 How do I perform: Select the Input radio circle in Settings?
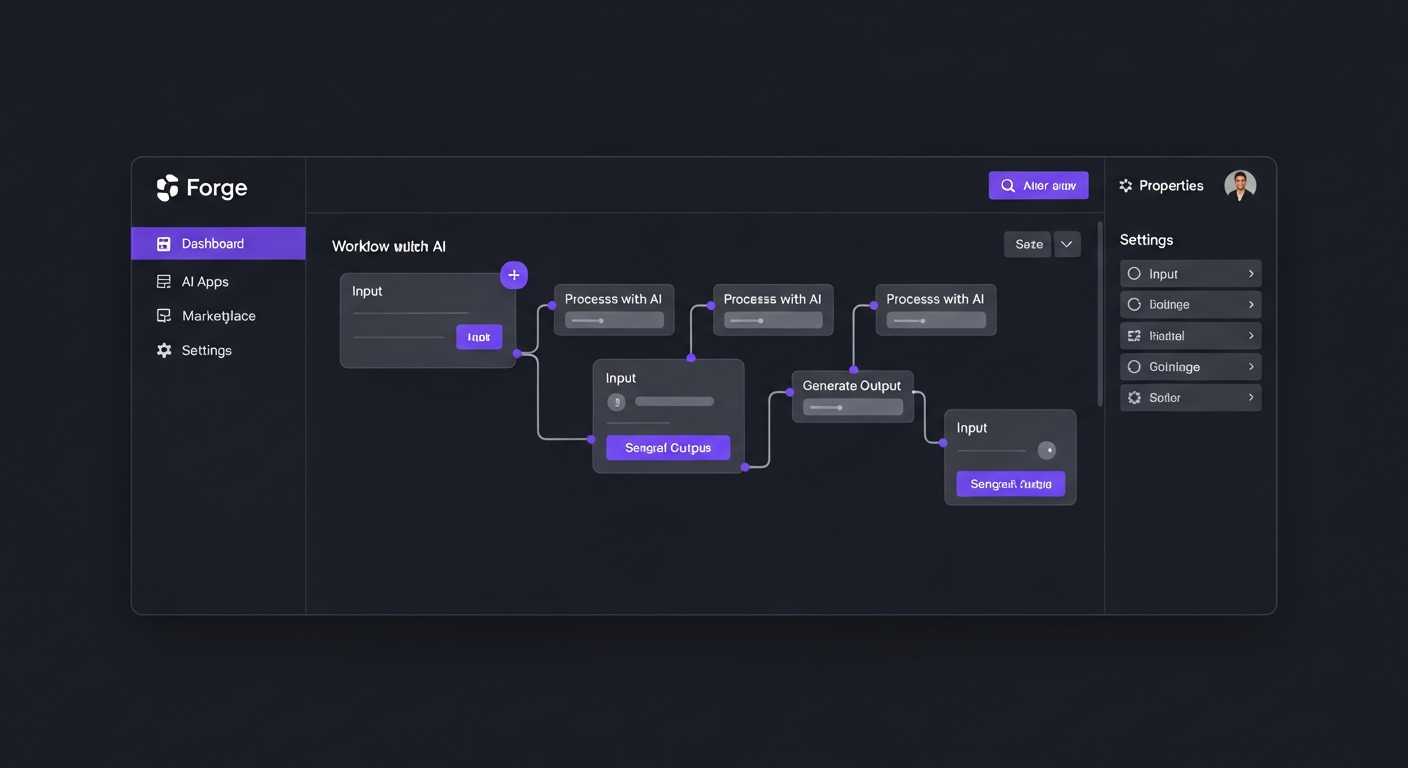(x=1134, y=273)
